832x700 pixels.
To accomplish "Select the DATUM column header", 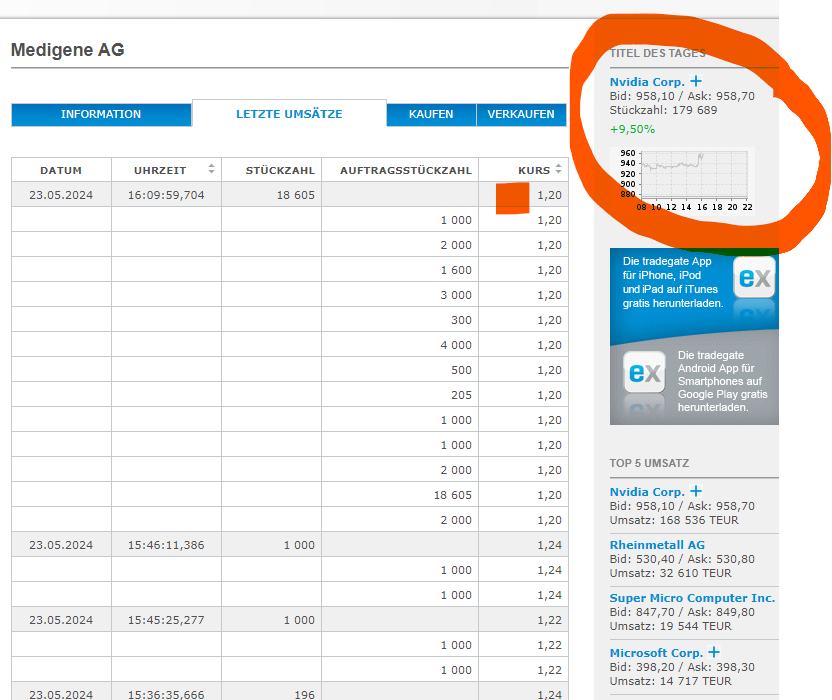I will click(x=61, y=170).
